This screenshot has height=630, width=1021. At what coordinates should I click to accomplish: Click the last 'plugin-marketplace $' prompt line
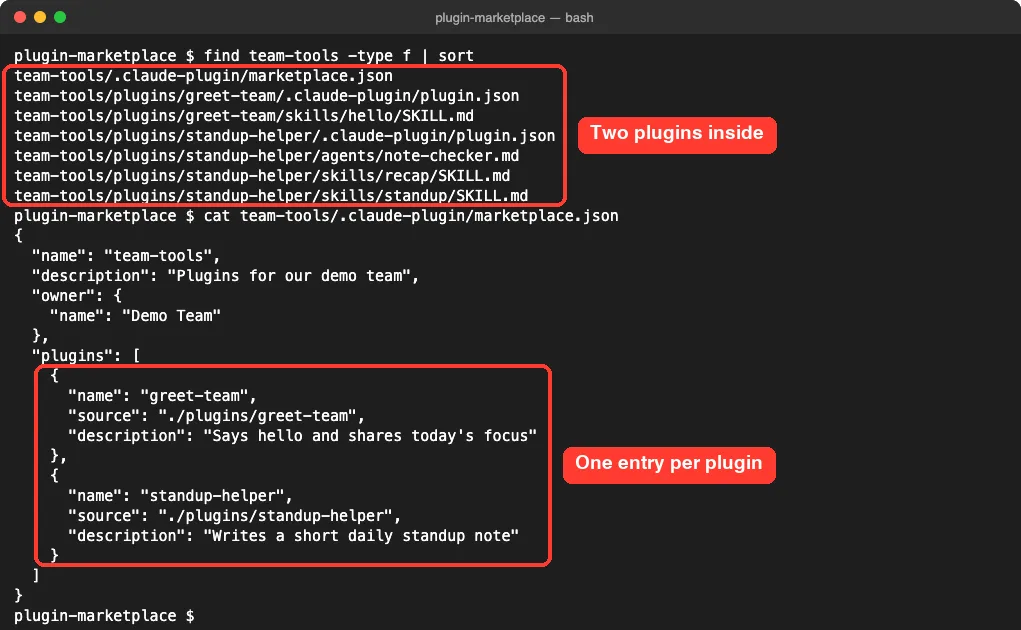tap(104, 616)
